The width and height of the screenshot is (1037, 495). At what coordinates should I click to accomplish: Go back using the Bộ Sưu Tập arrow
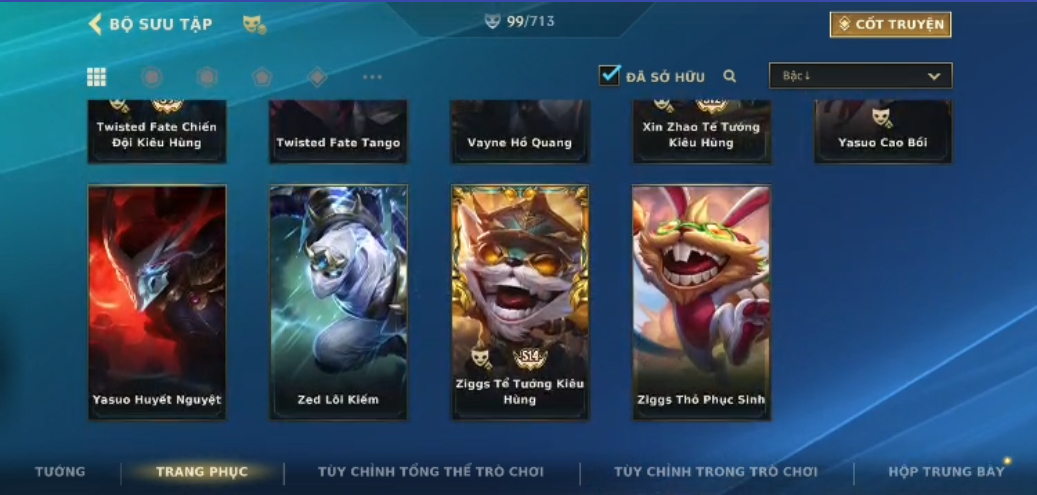[x=95, y=24]
